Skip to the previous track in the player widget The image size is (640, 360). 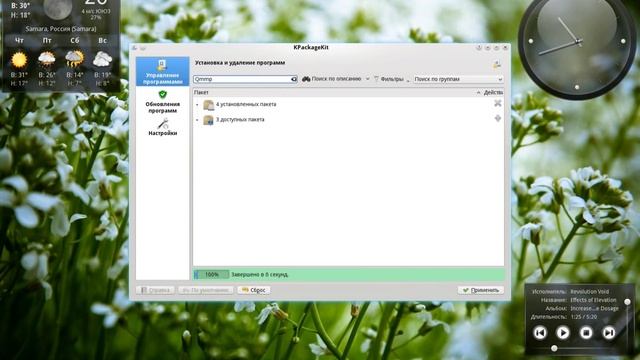pyautogui.click(x=540, y=333)
